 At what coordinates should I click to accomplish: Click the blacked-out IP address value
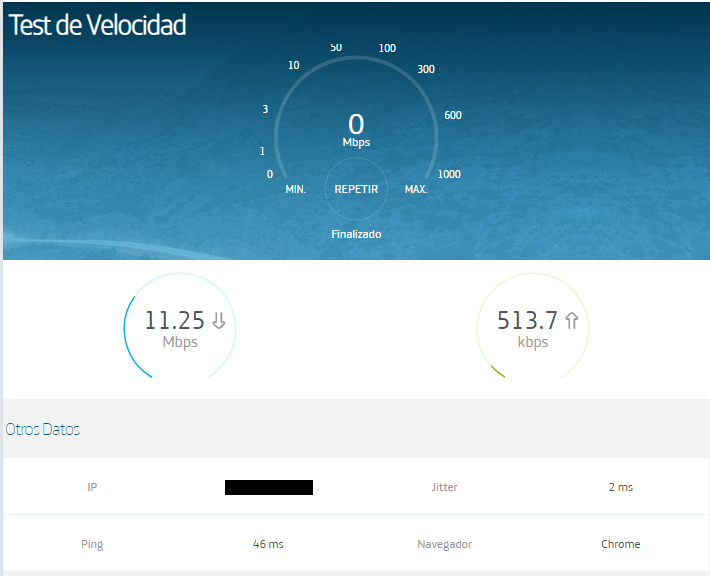(x=269, y=488)
